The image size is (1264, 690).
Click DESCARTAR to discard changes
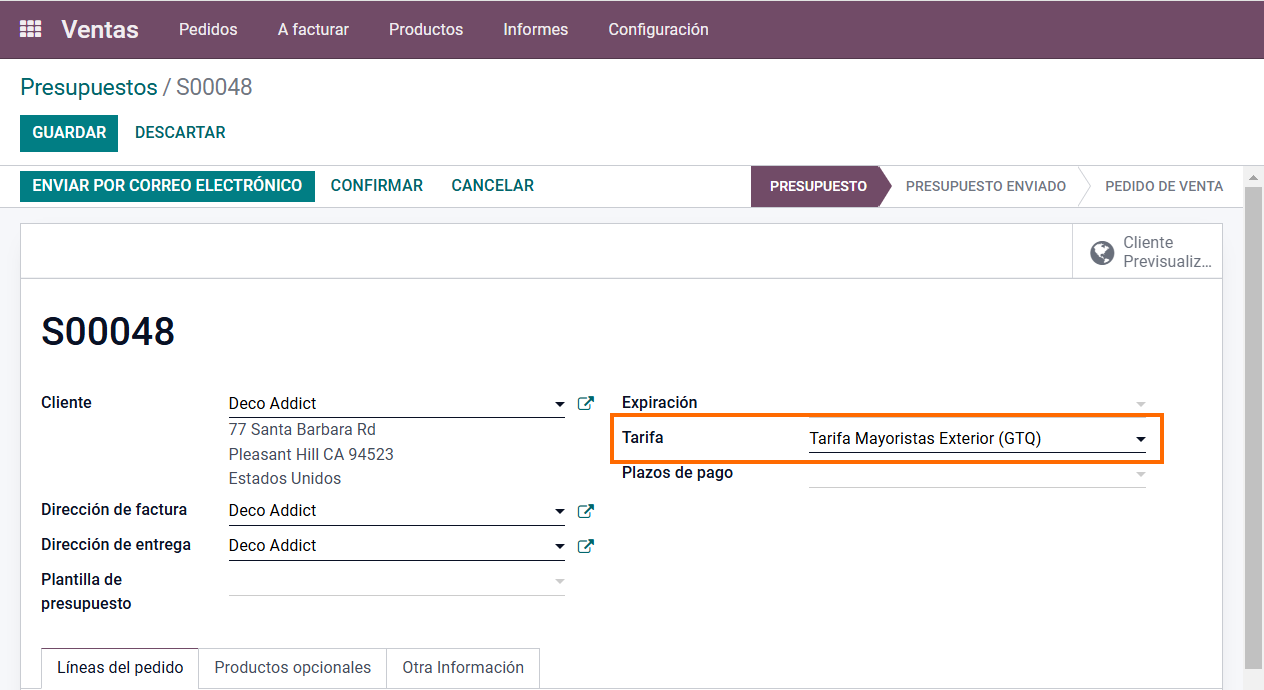(x=180, y=133)
